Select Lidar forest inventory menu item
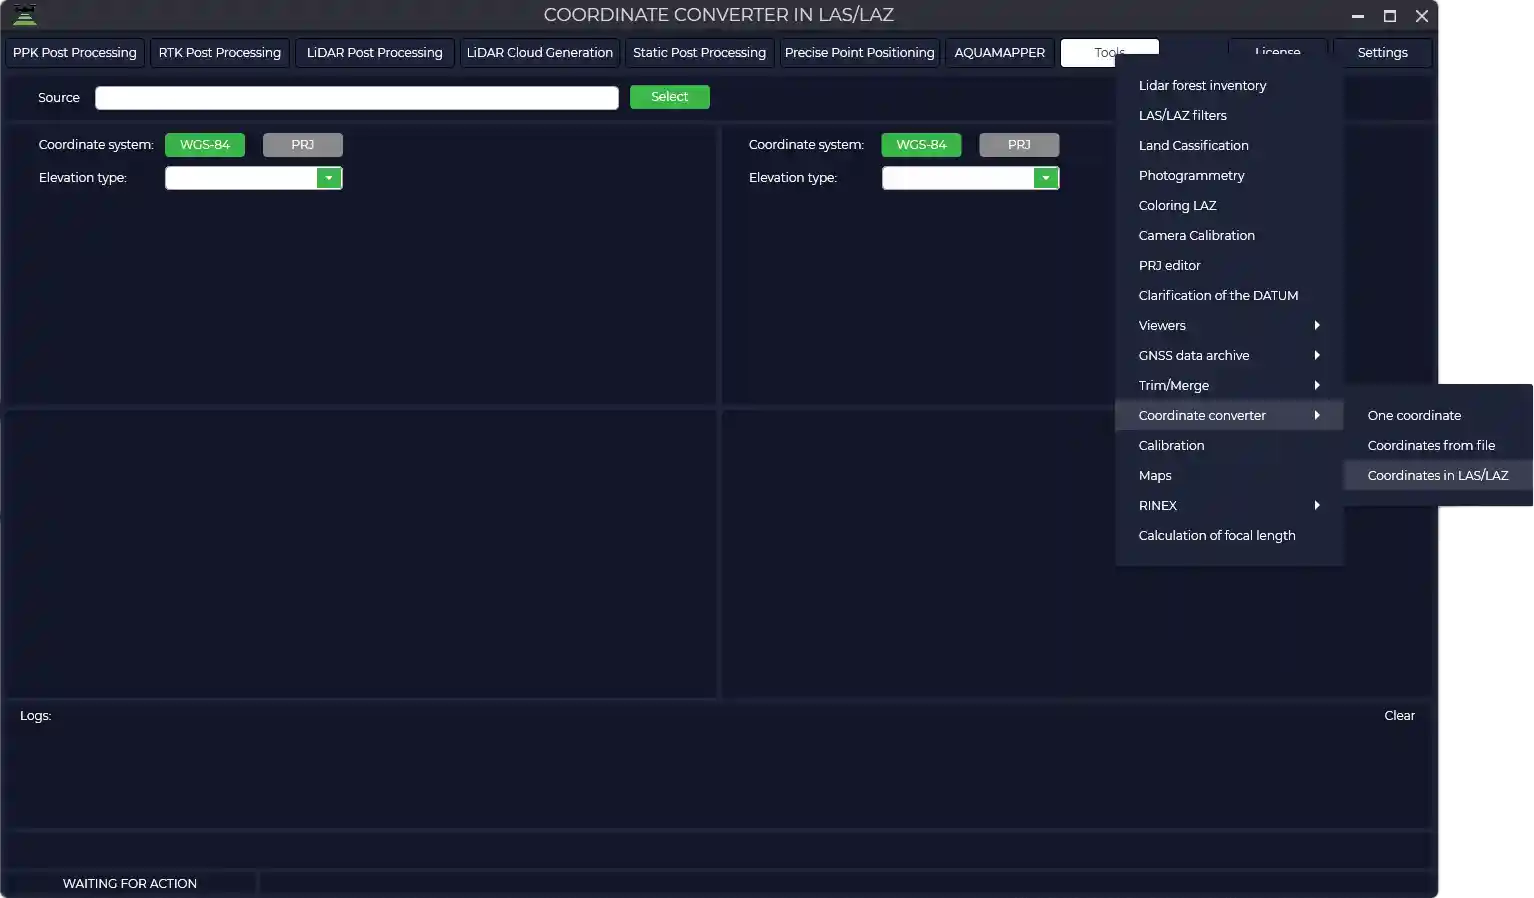This screenshot has height=898, width=1534. click(x=1229, y=86)
